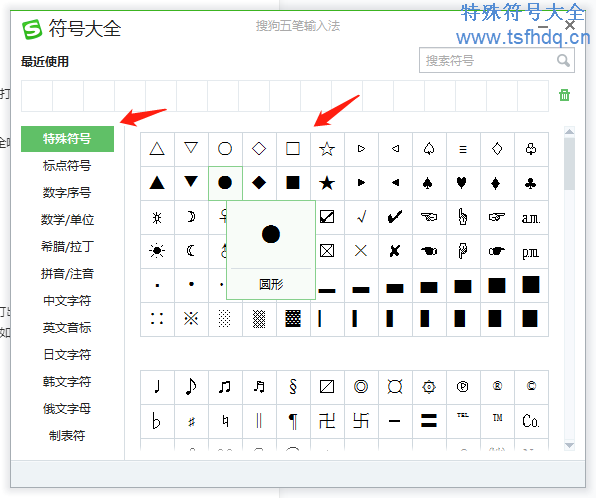Select the hollow up triangle symbol
596x498 pixels.
(x=157, y=149)
